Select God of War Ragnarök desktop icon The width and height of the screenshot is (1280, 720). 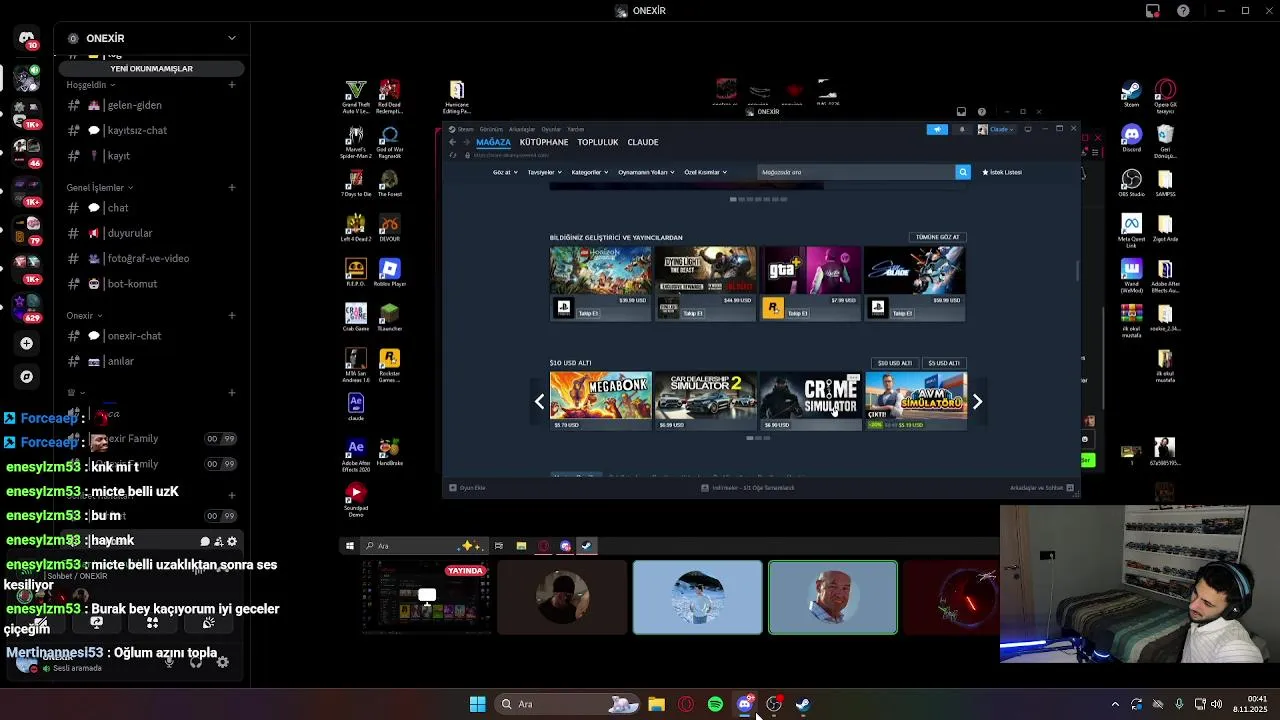click(390, 142)
